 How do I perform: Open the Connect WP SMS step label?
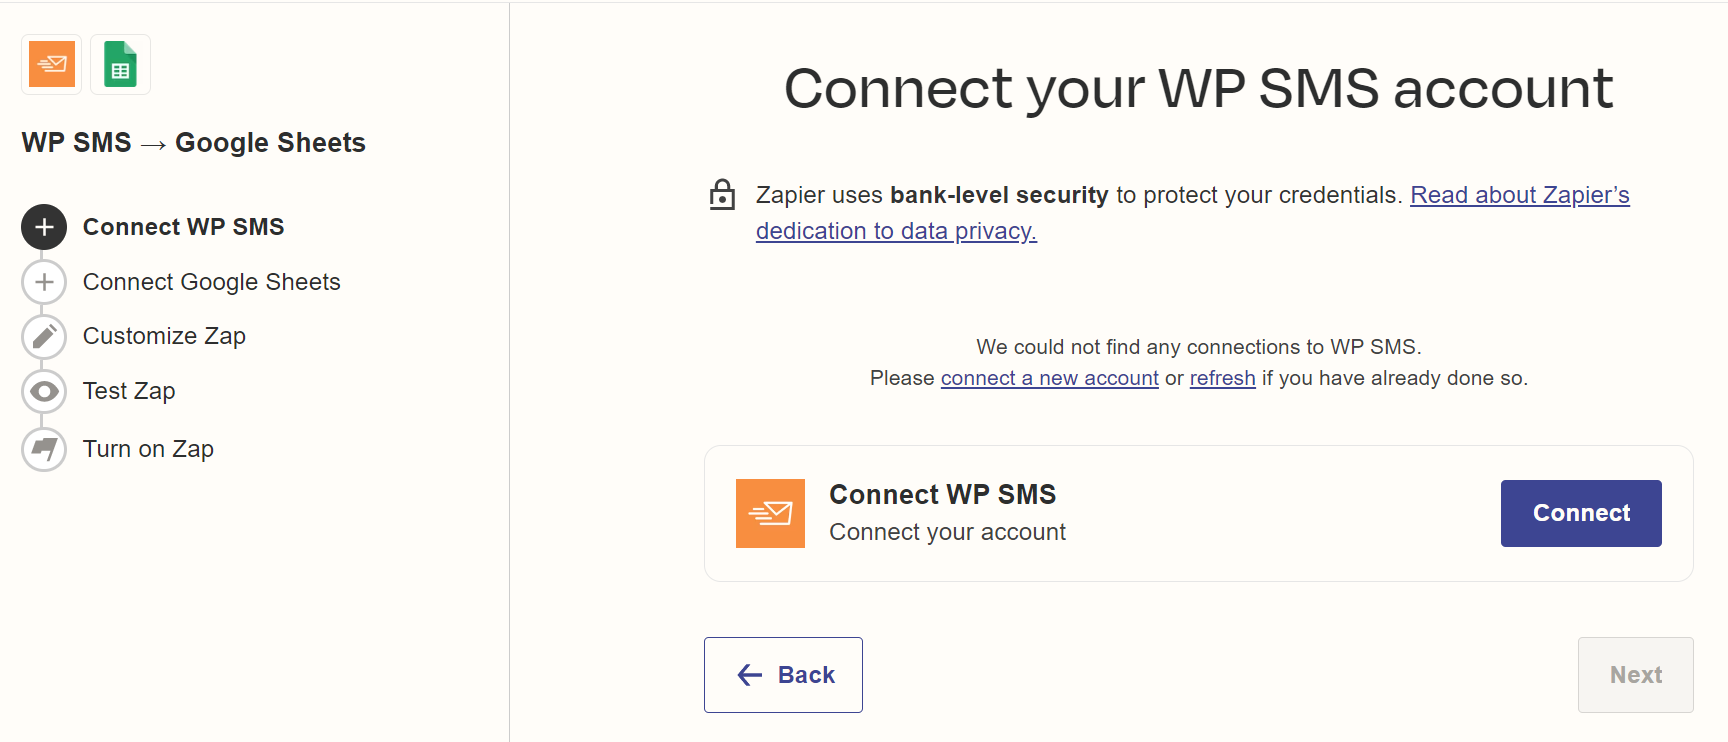tap(183, 227)
